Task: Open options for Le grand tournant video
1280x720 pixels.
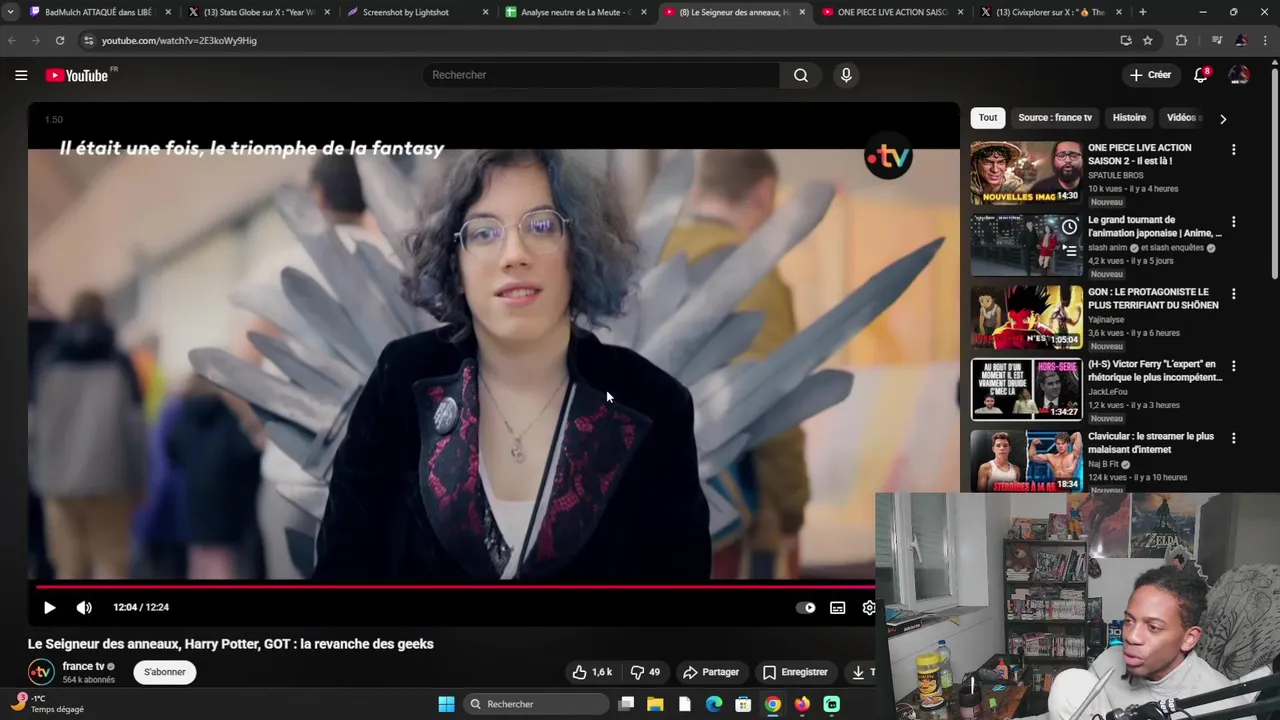Action: pyautogui.click(x=1233, y=221)
